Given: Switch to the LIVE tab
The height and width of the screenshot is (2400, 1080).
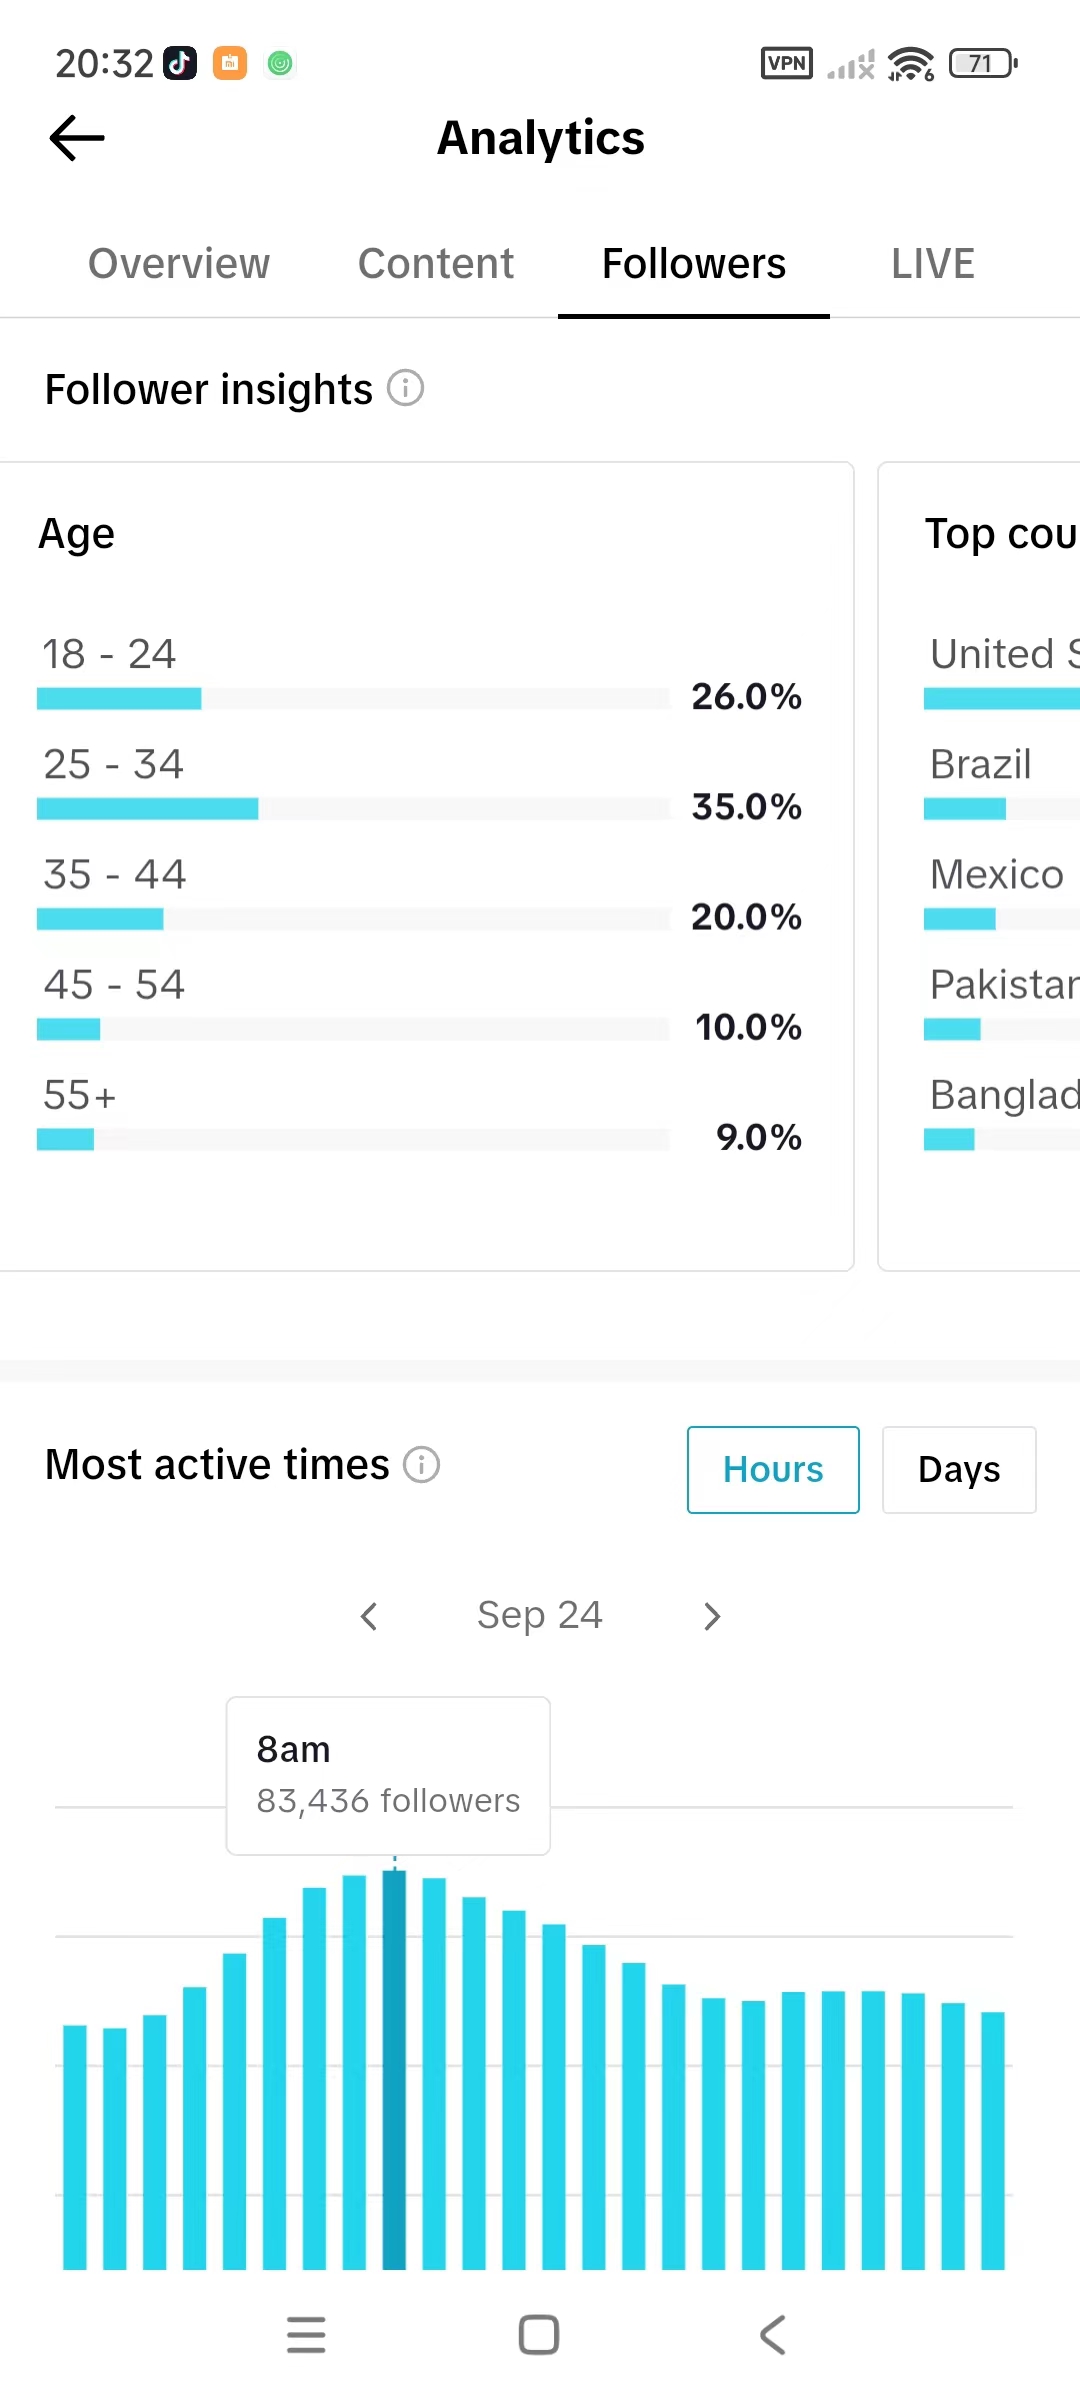Looking at the screenshot, I should tap(932, 264).
